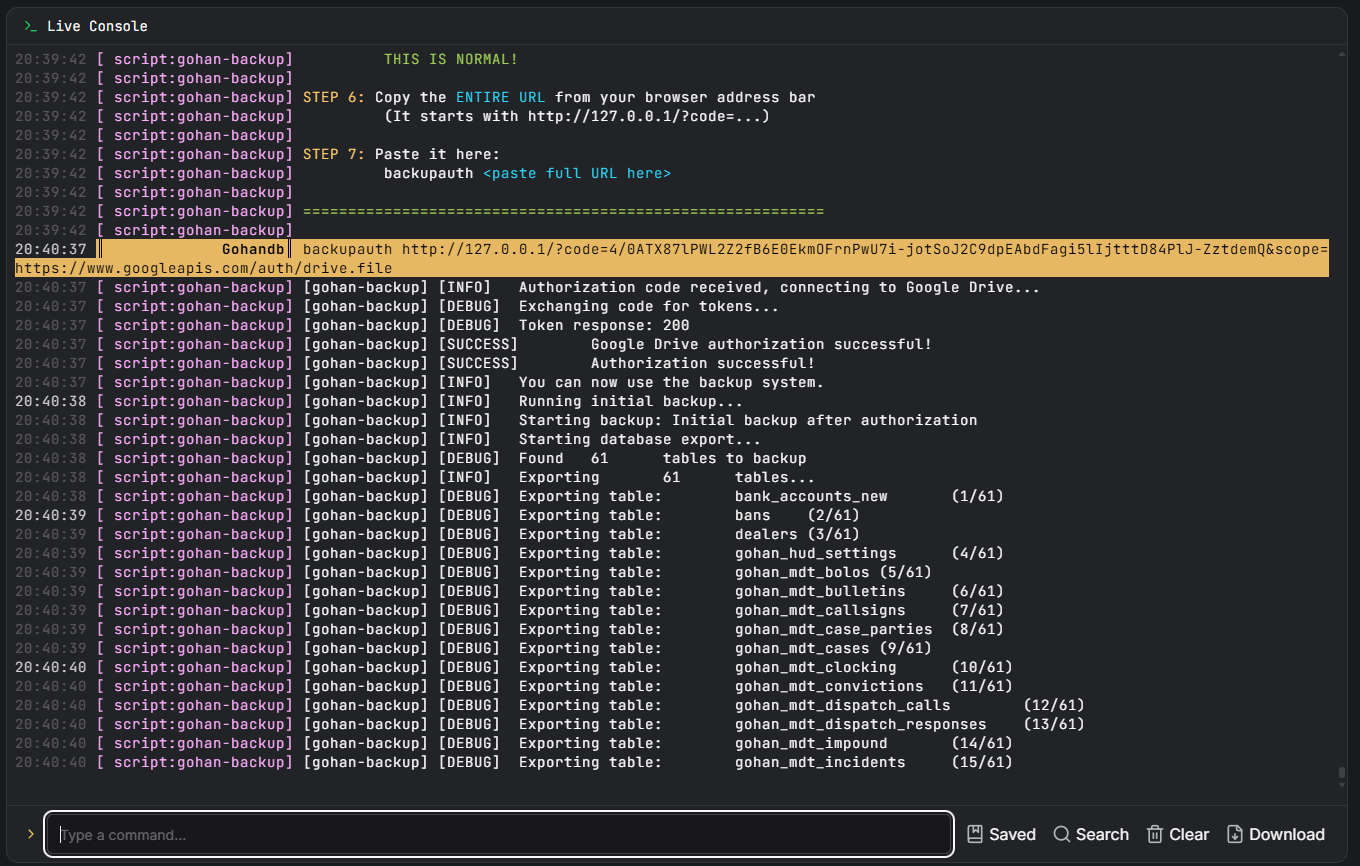
Task: Click 'Starting database export...' log line
Action: [x=640, y=439]
